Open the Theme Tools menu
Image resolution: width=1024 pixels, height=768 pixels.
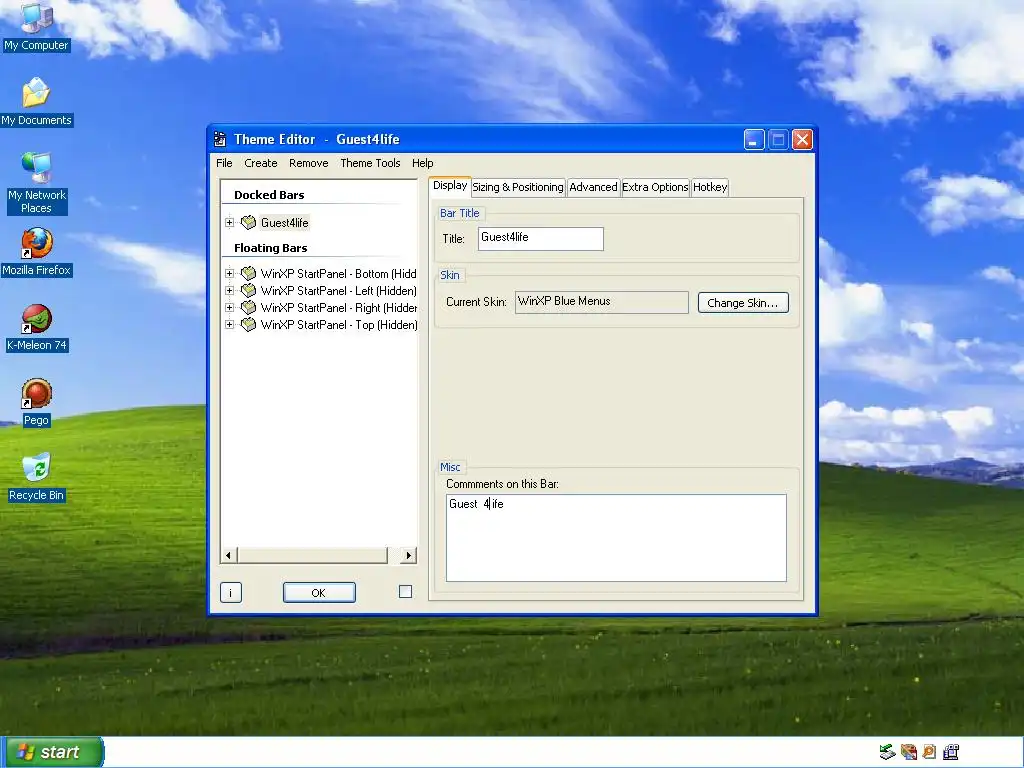pyautogui.click(x=370, y=163)
